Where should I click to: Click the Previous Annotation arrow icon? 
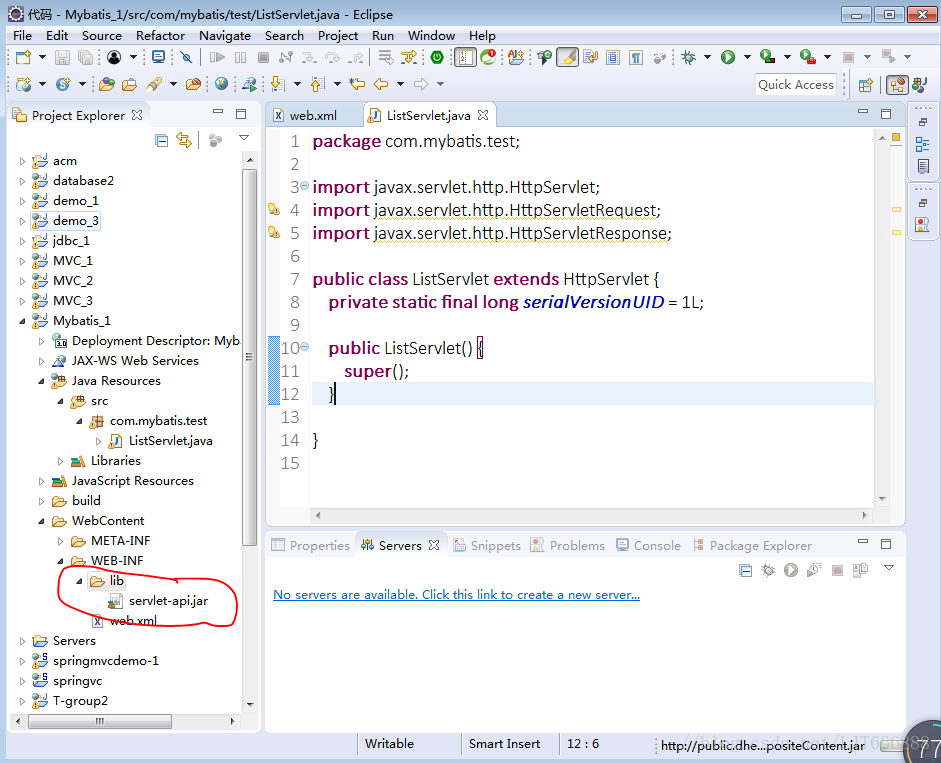[317, 84]
